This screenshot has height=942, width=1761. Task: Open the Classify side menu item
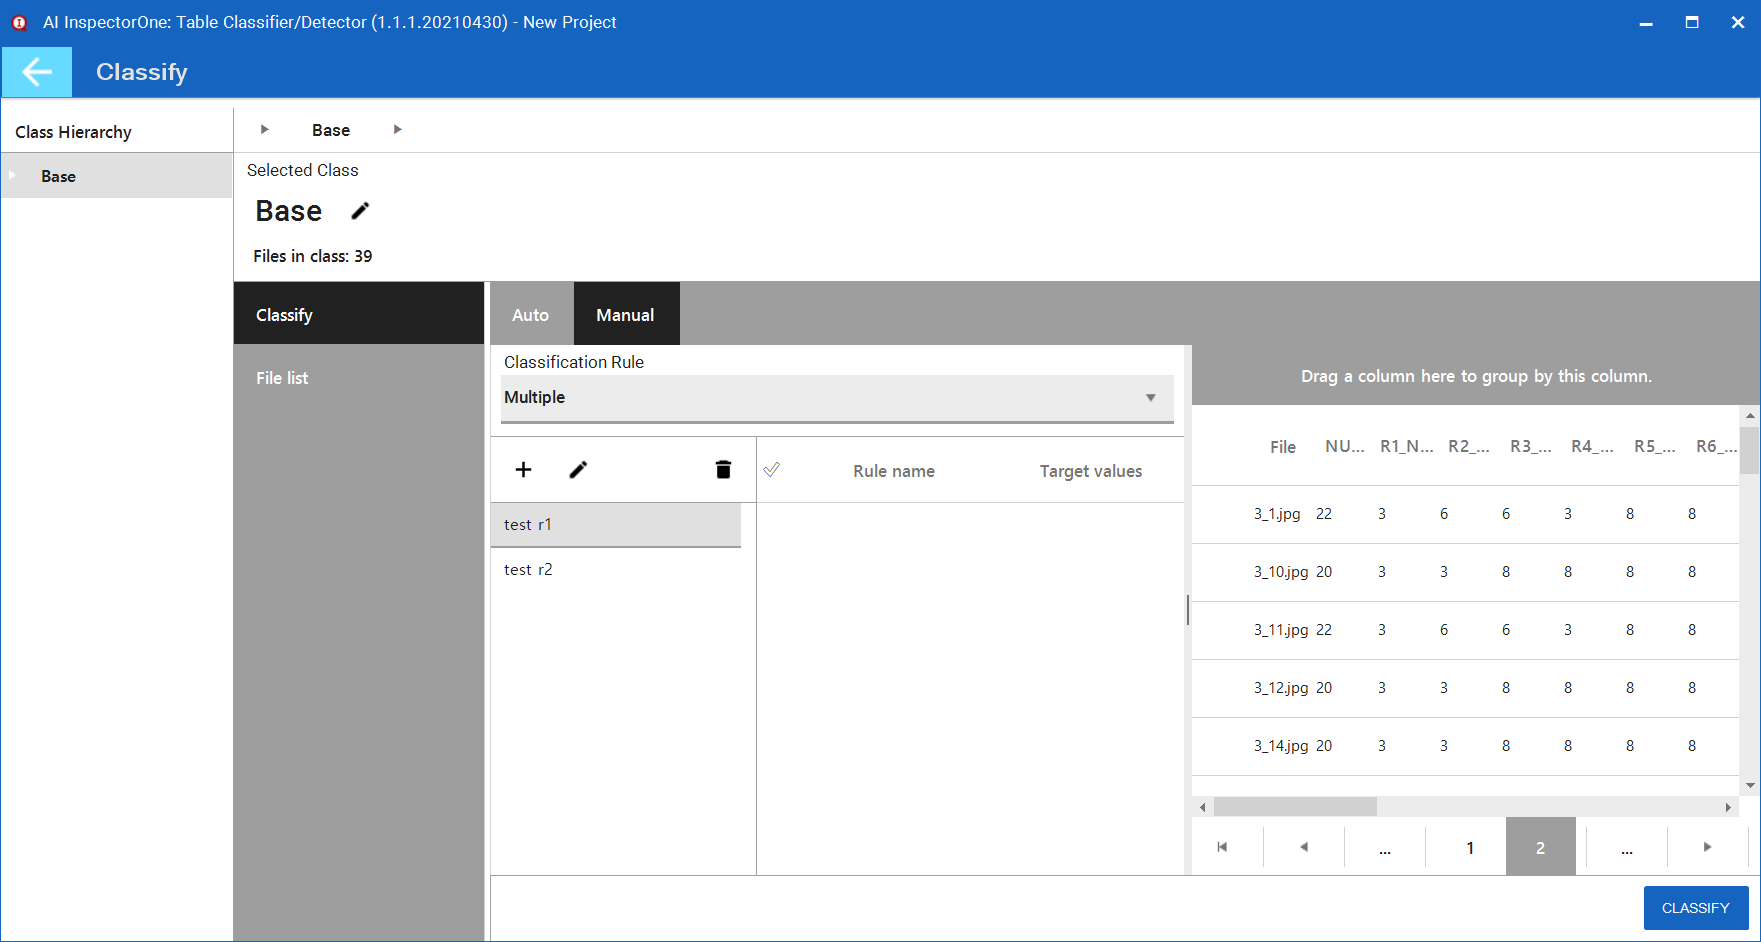point(359,315)
